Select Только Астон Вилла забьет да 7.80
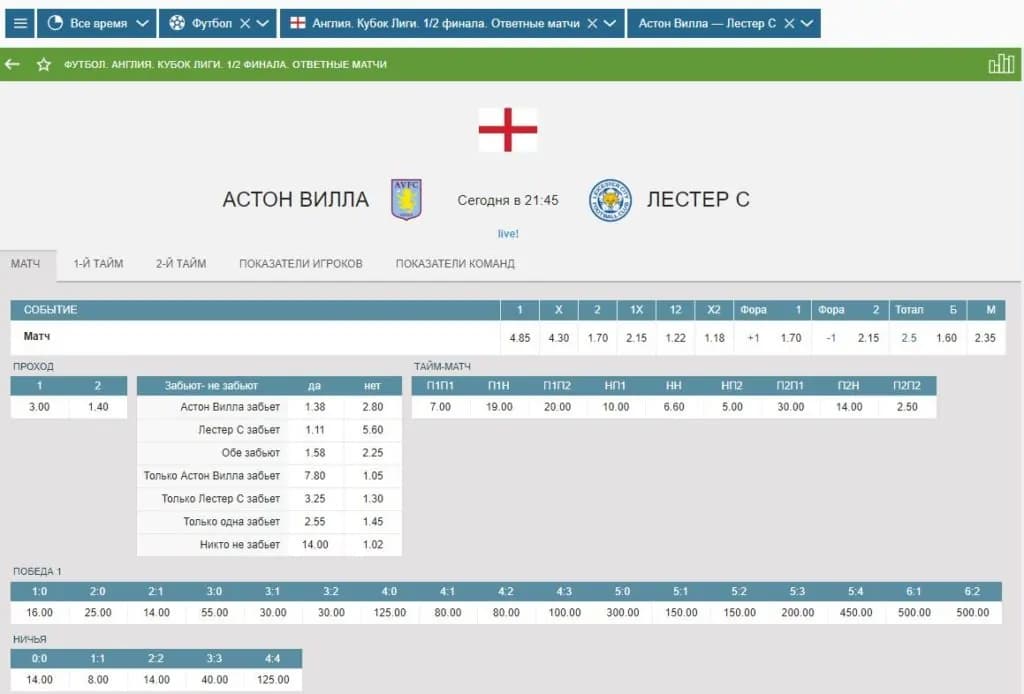This screenshot has height=694, width=1024. 315,475
